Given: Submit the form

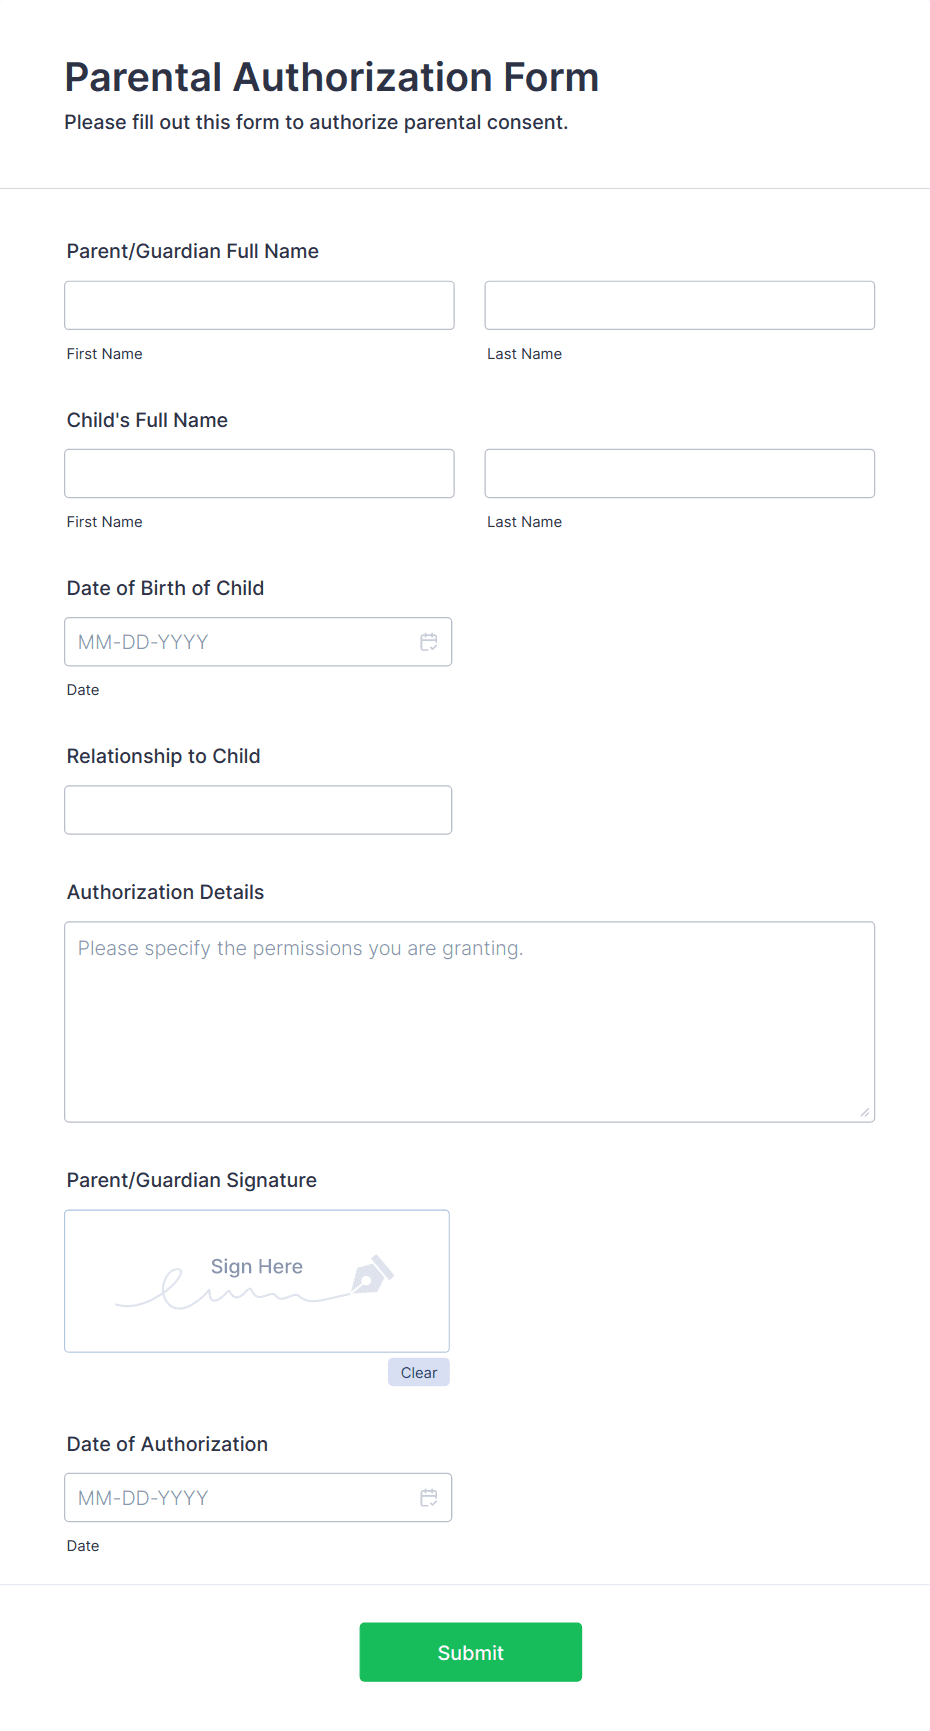Looking at the screenshot, I should (470, 1653).
